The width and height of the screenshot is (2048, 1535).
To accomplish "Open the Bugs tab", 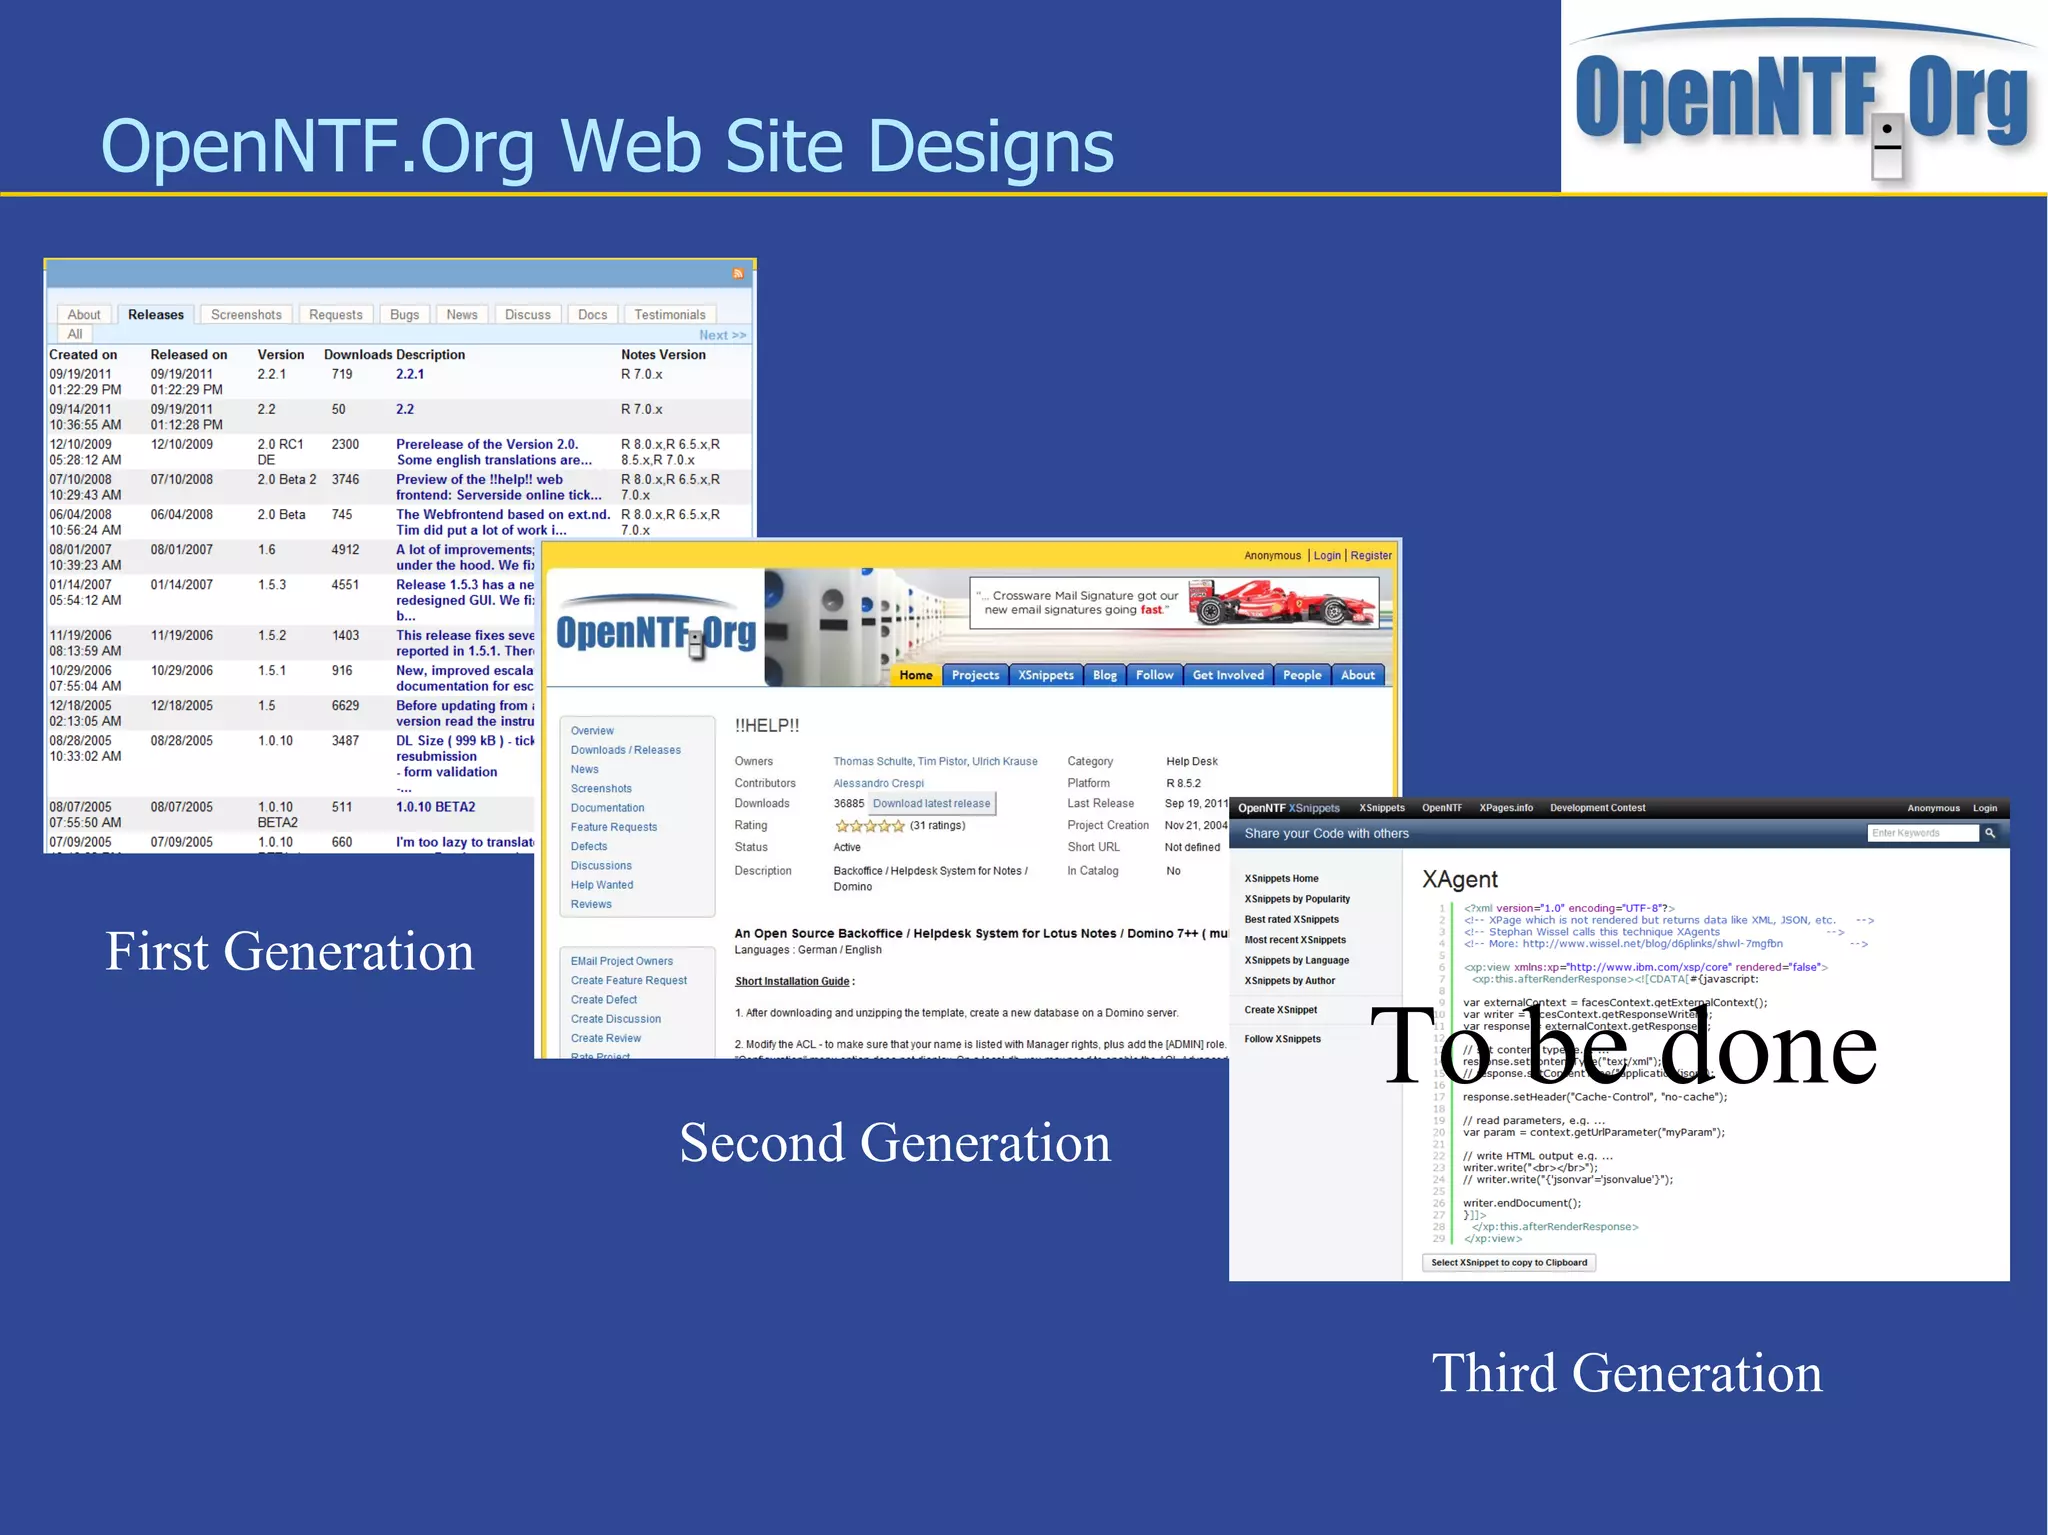I will pos(405,315).
